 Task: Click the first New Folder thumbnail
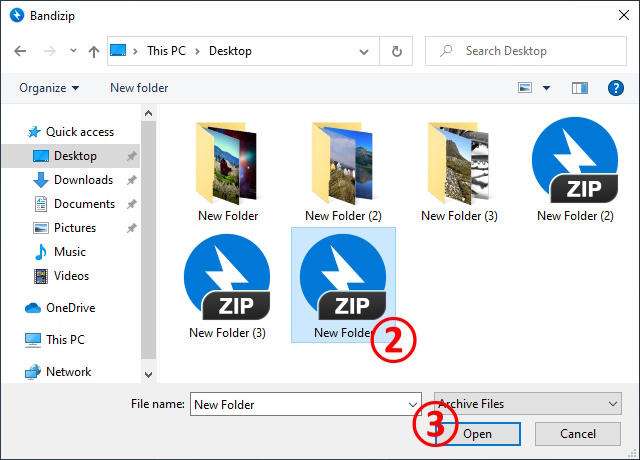[x=227, y=167]
